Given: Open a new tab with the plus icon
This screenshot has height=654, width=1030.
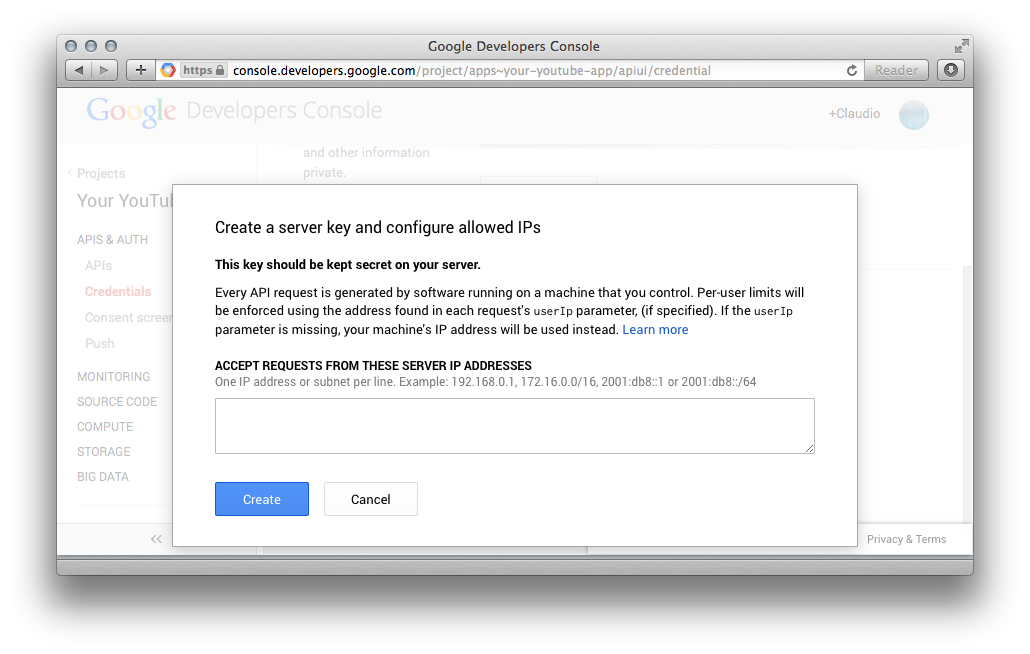Looking at the screenshot, I should coord(140,70).
